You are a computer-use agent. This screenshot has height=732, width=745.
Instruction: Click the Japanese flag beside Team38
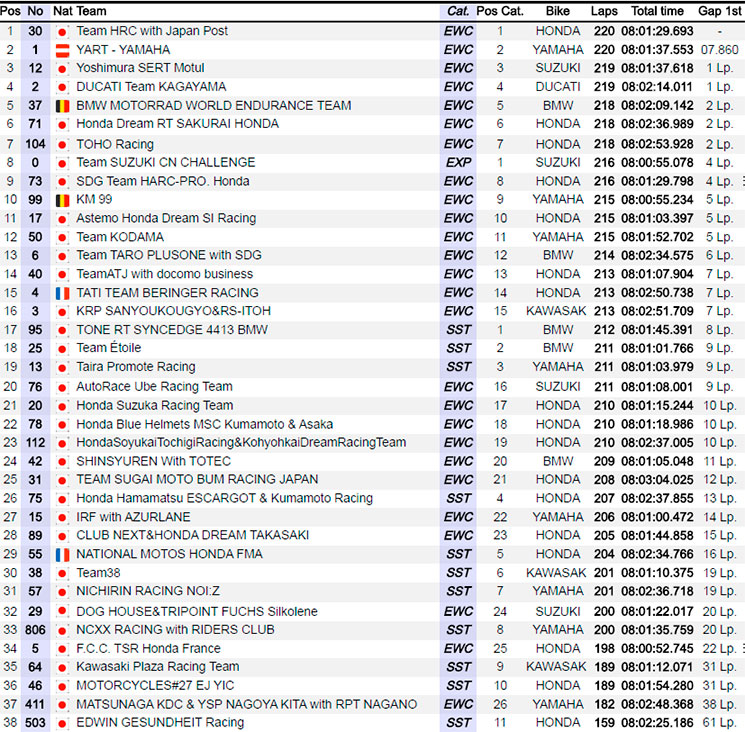[x=62, y=573]
